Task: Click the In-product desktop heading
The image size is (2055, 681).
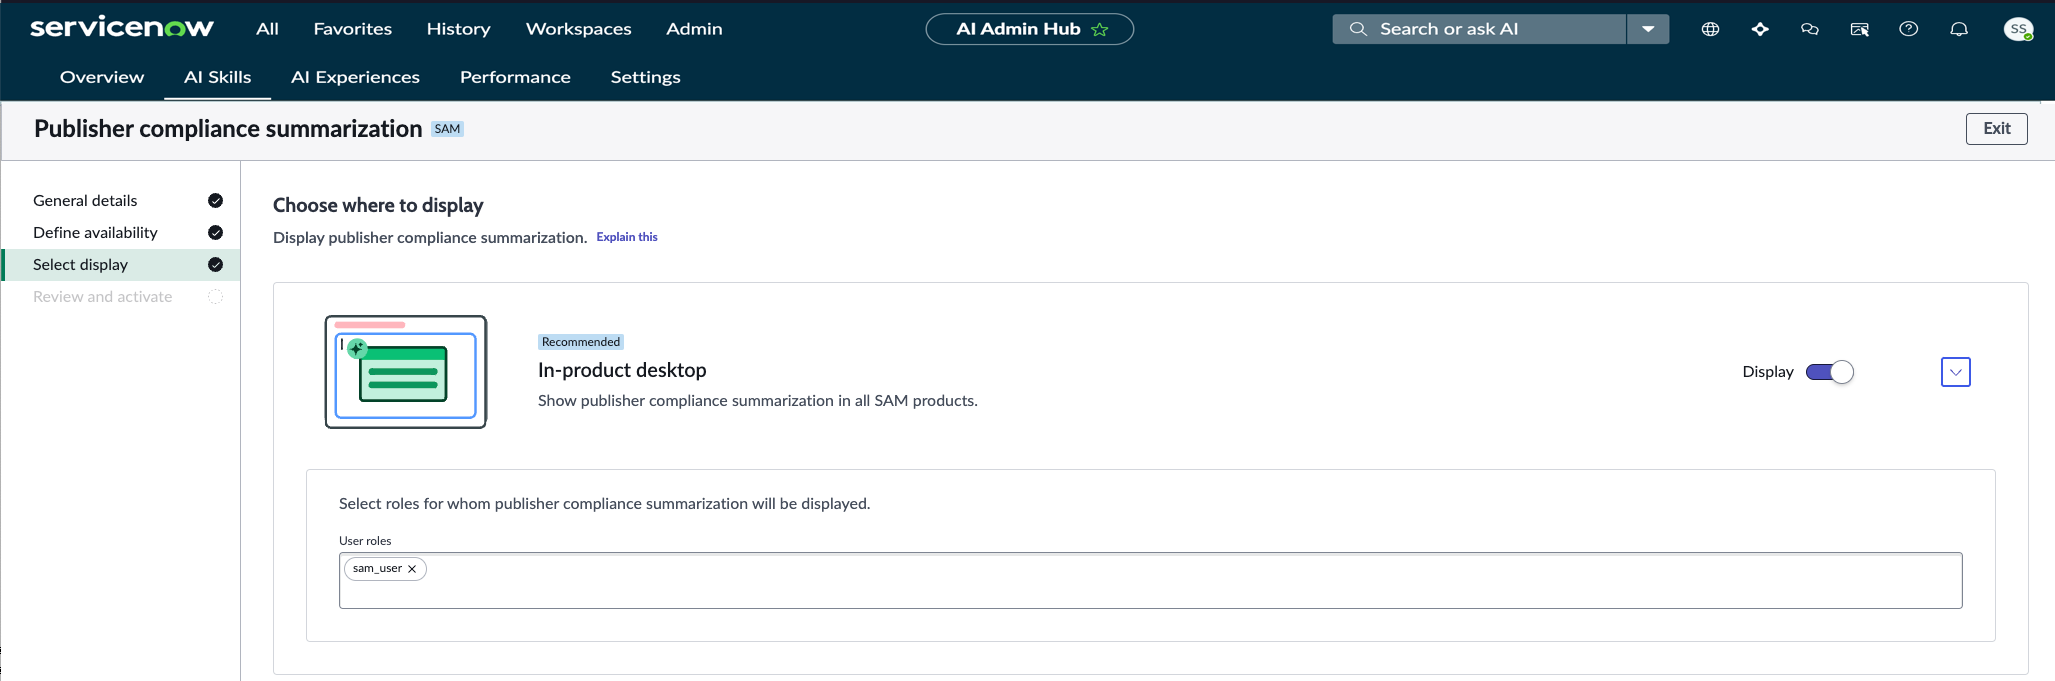Action: point(622,370)
